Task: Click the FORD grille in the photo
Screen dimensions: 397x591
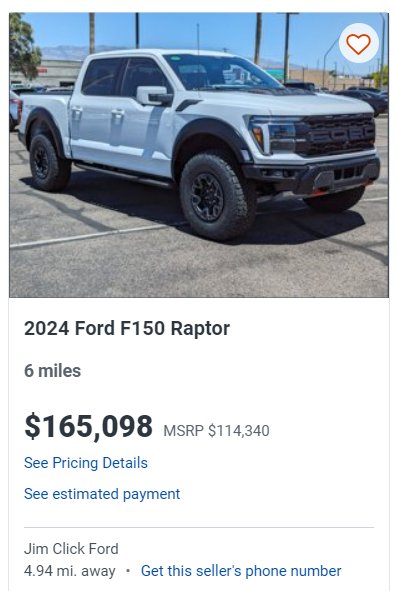Action: point(337,134)
